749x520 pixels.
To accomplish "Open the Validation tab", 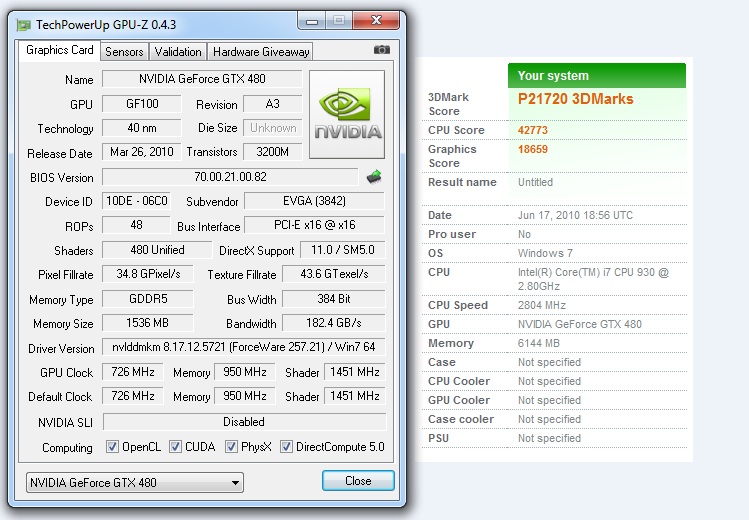I will (x=178, y=52).
